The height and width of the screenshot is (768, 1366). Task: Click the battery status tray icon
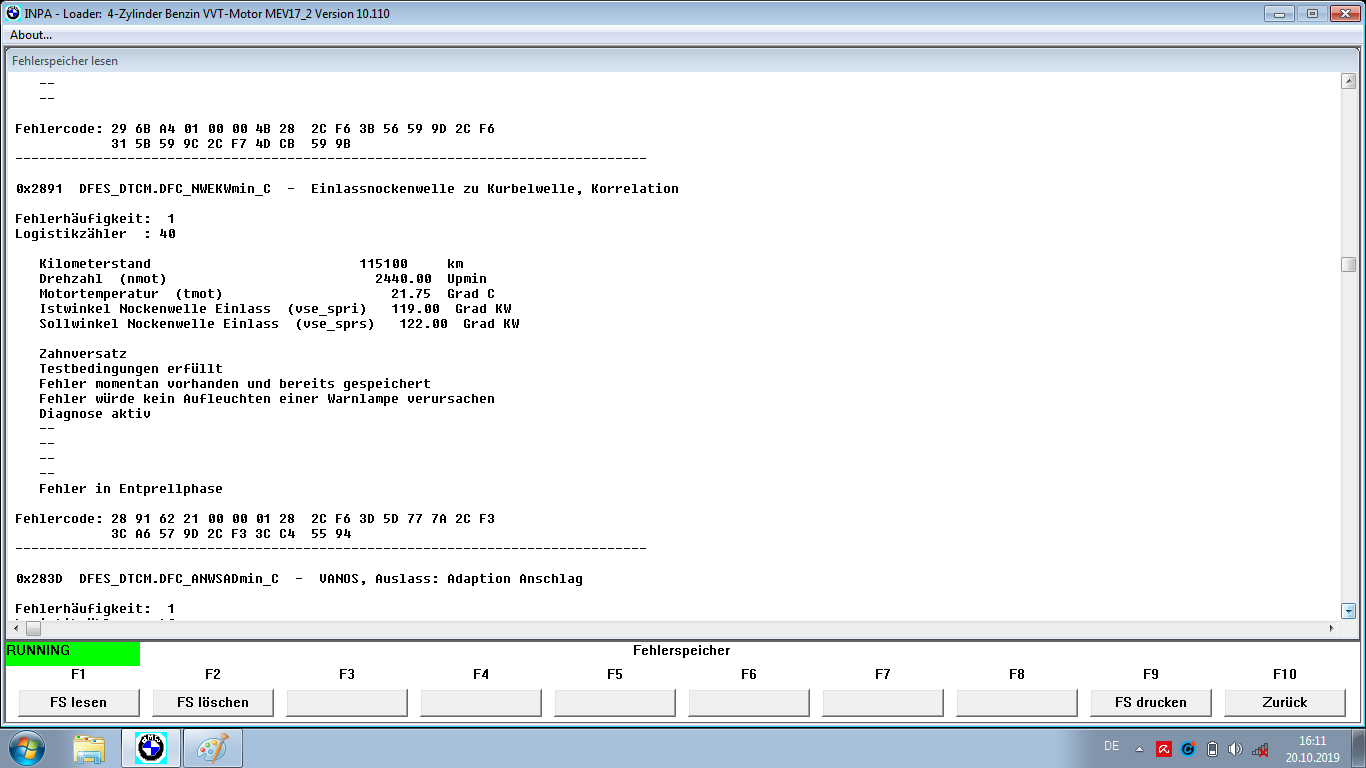[x=1212, y=749]
